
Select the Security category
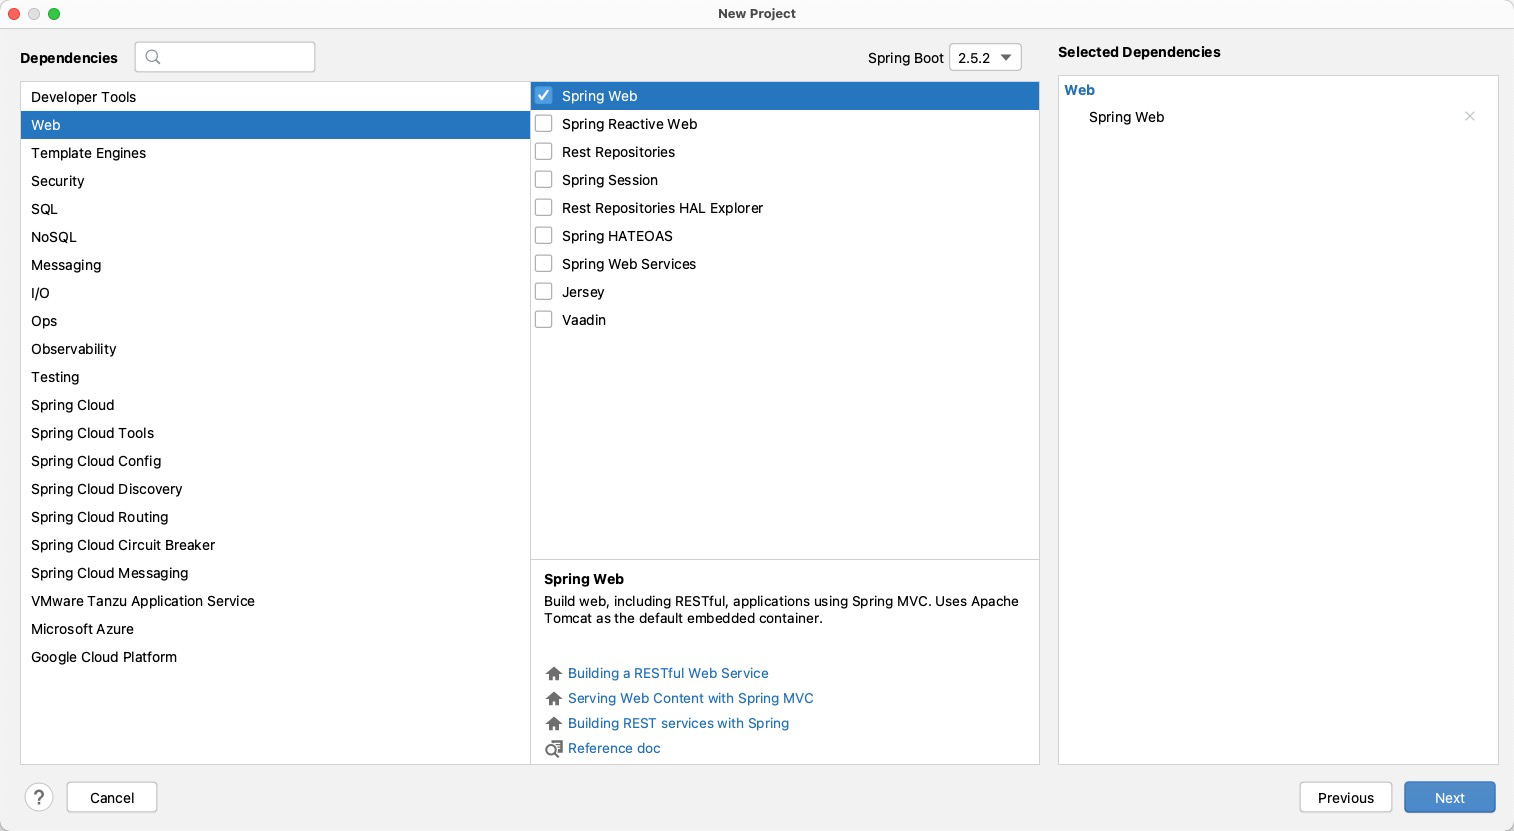pyautogui.click(x=275, y=181)
